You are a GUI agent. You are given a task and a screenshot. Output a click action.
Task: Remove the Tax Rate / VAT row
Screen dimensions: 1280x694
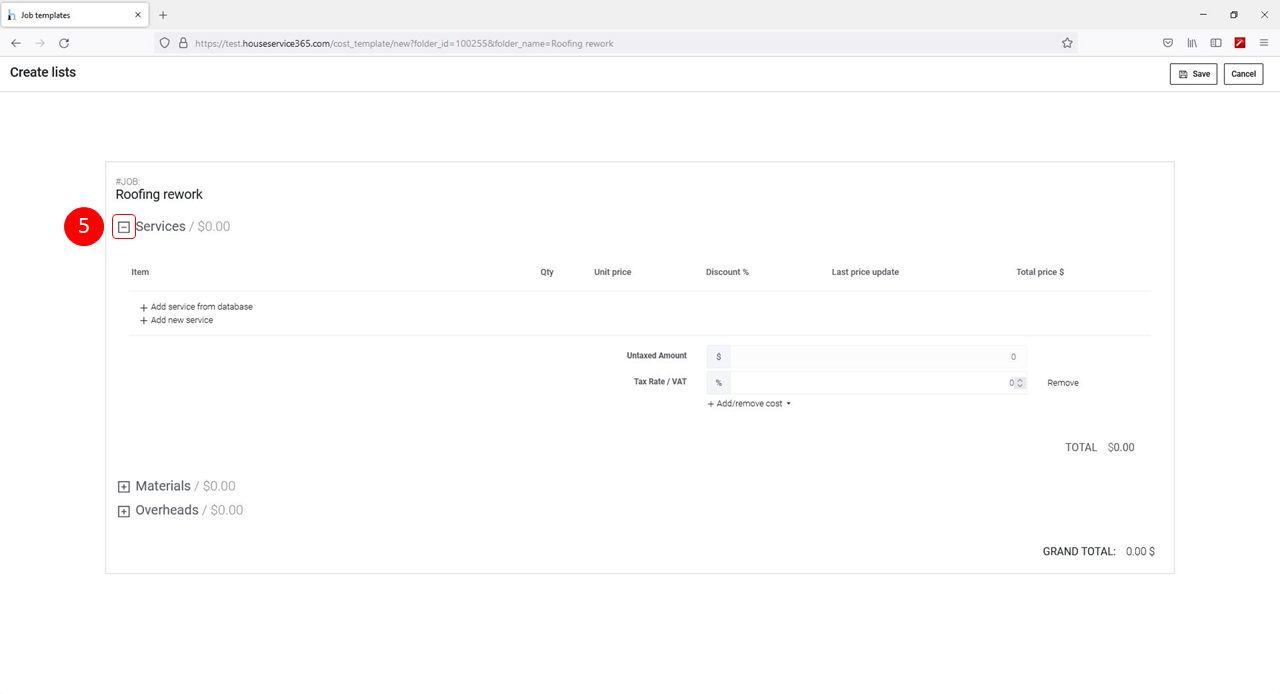click(x=1062, y=383)
